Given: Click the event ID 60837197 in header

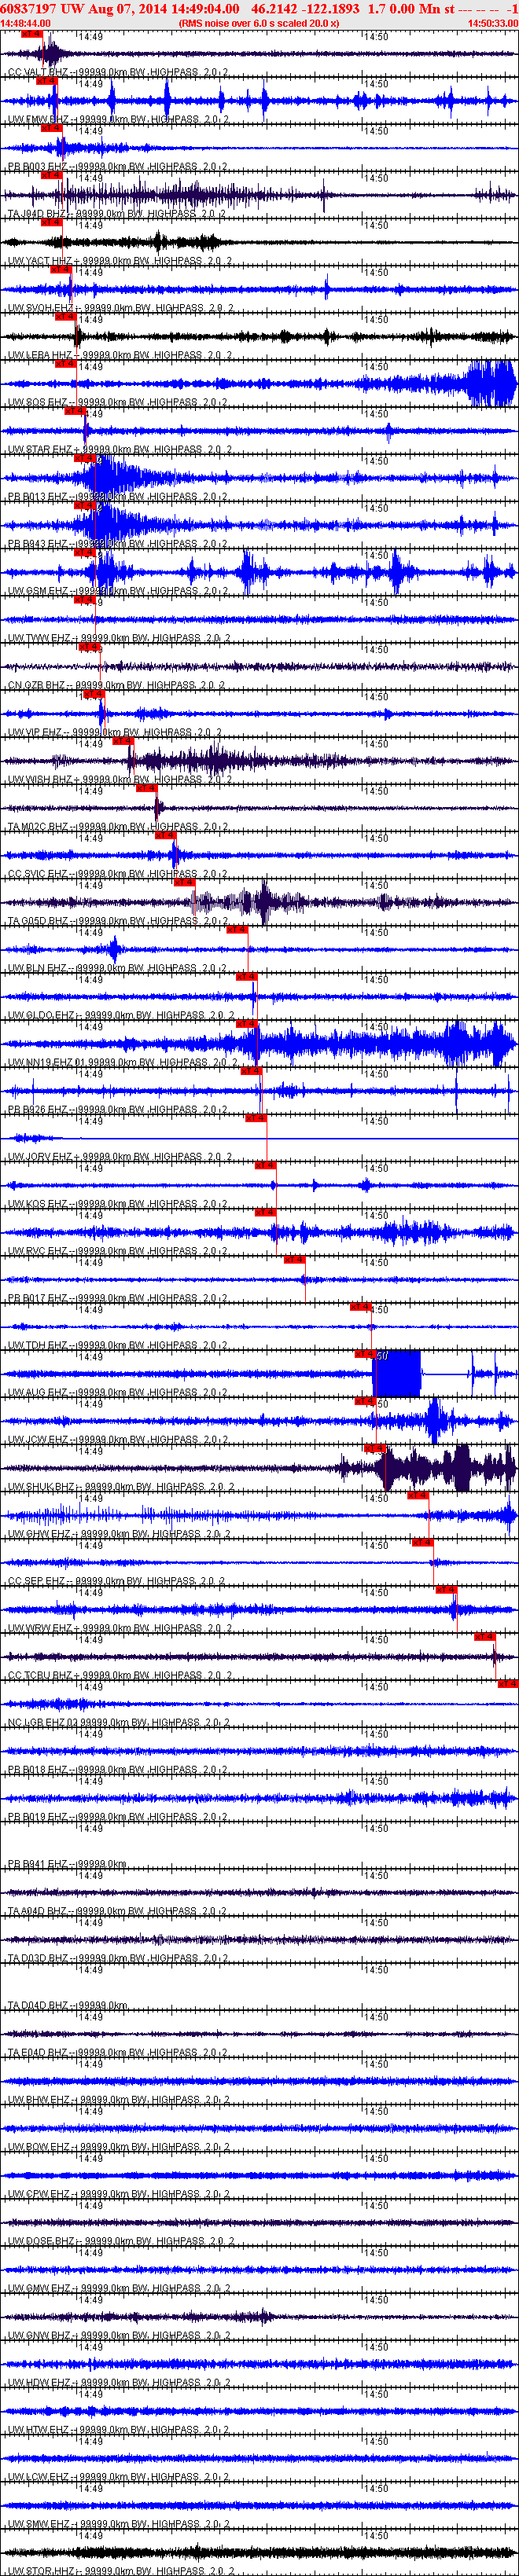Looking at the screenshot, I should pos(29,9).
